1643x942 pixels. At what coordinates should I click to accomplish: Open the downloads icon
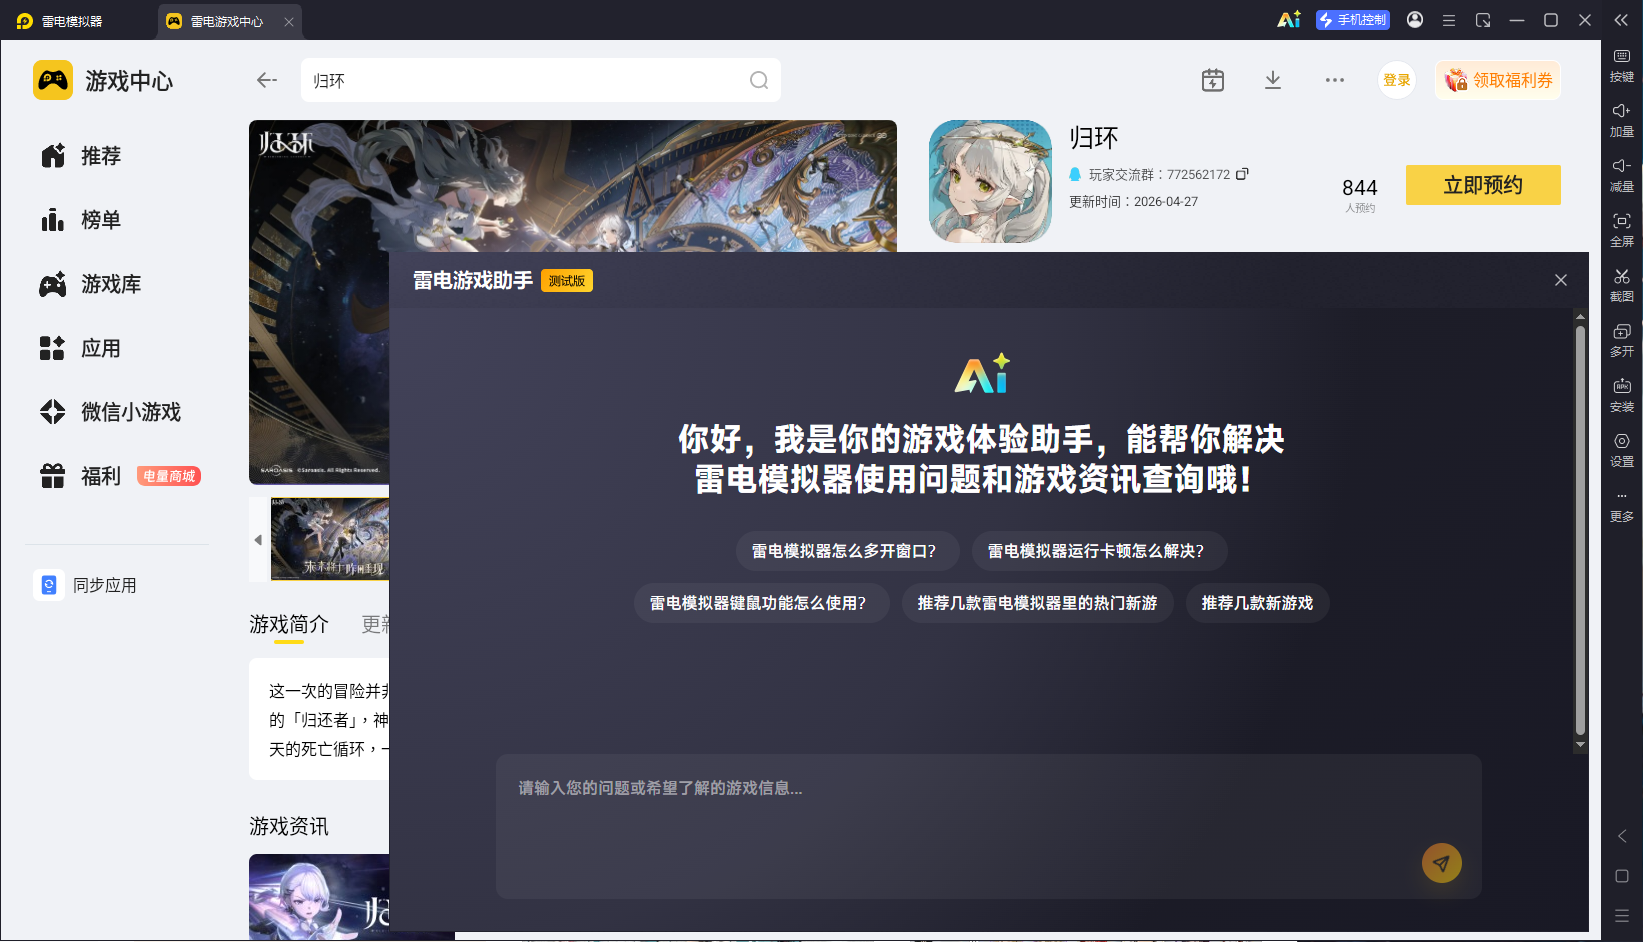[x=1273, y=80]
